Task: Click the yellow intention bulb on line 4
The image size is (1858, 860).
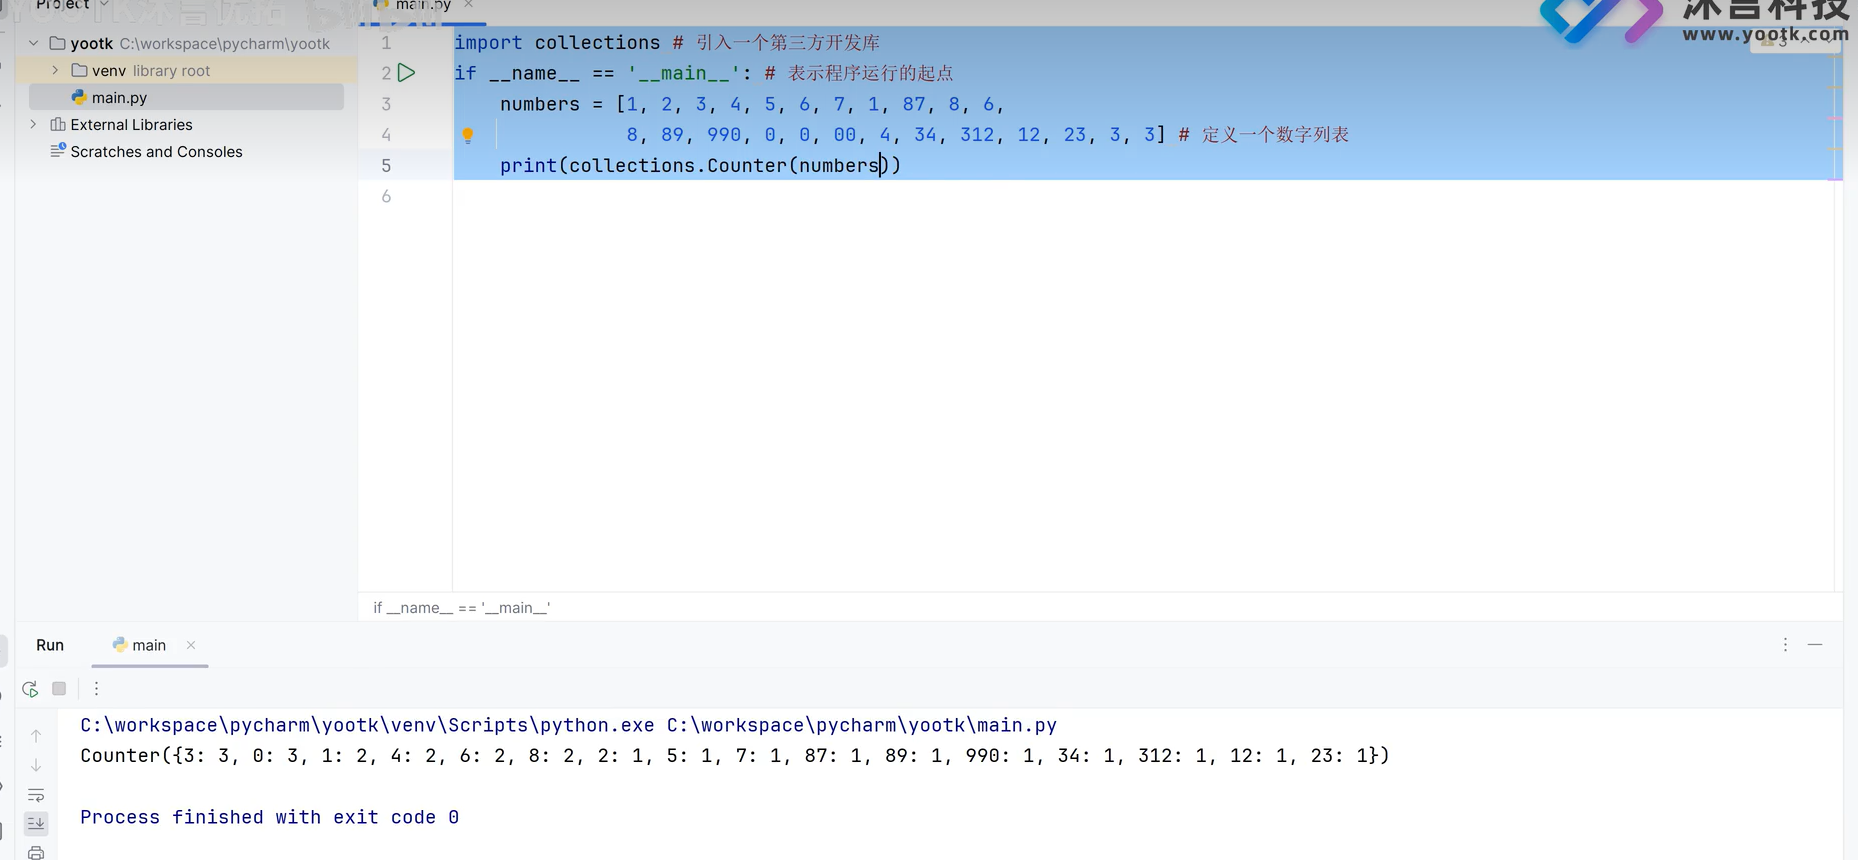Action: [467, 135]
